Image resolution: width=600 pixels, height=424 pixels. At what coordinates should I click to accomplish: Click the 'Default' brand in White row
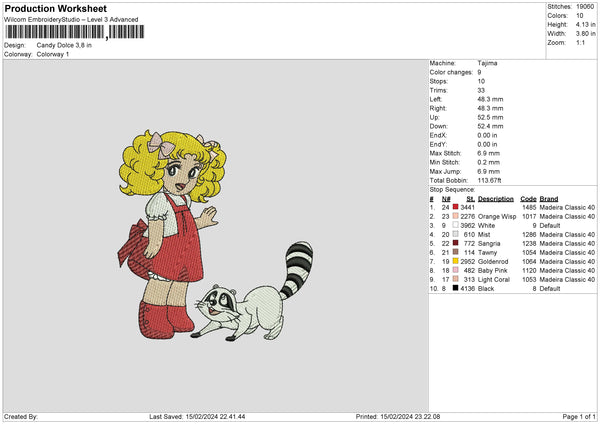point(550,225)
